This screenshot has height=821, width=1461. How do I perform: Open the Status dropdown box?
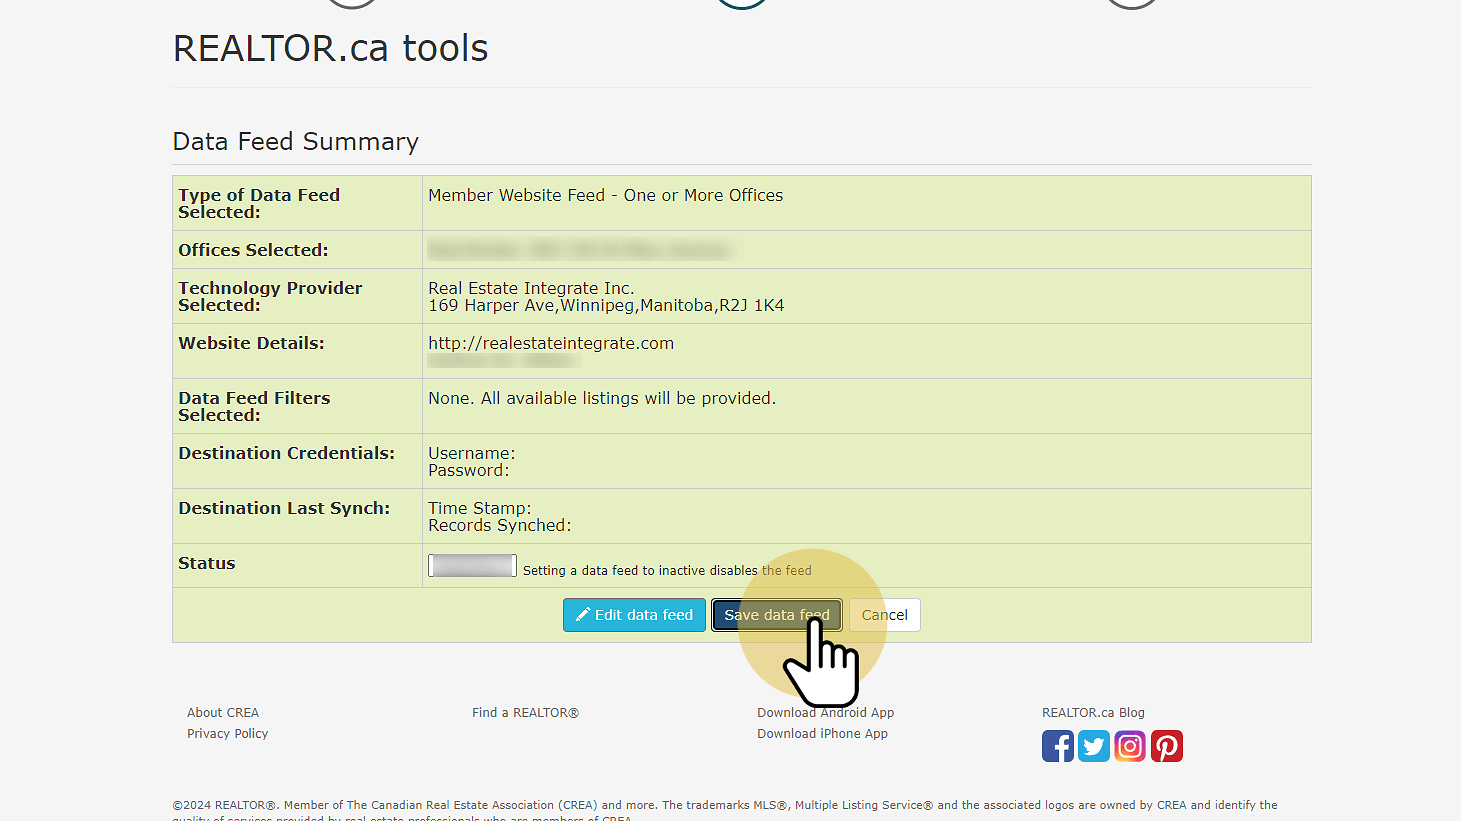pyautogui.click(x=472, y=566)
